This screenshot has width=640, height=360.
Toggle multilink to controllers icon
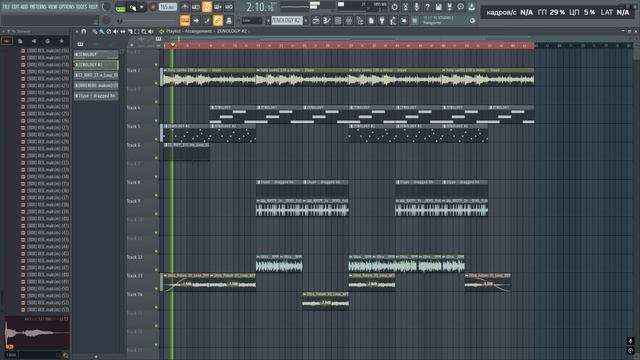coord(218,20)
